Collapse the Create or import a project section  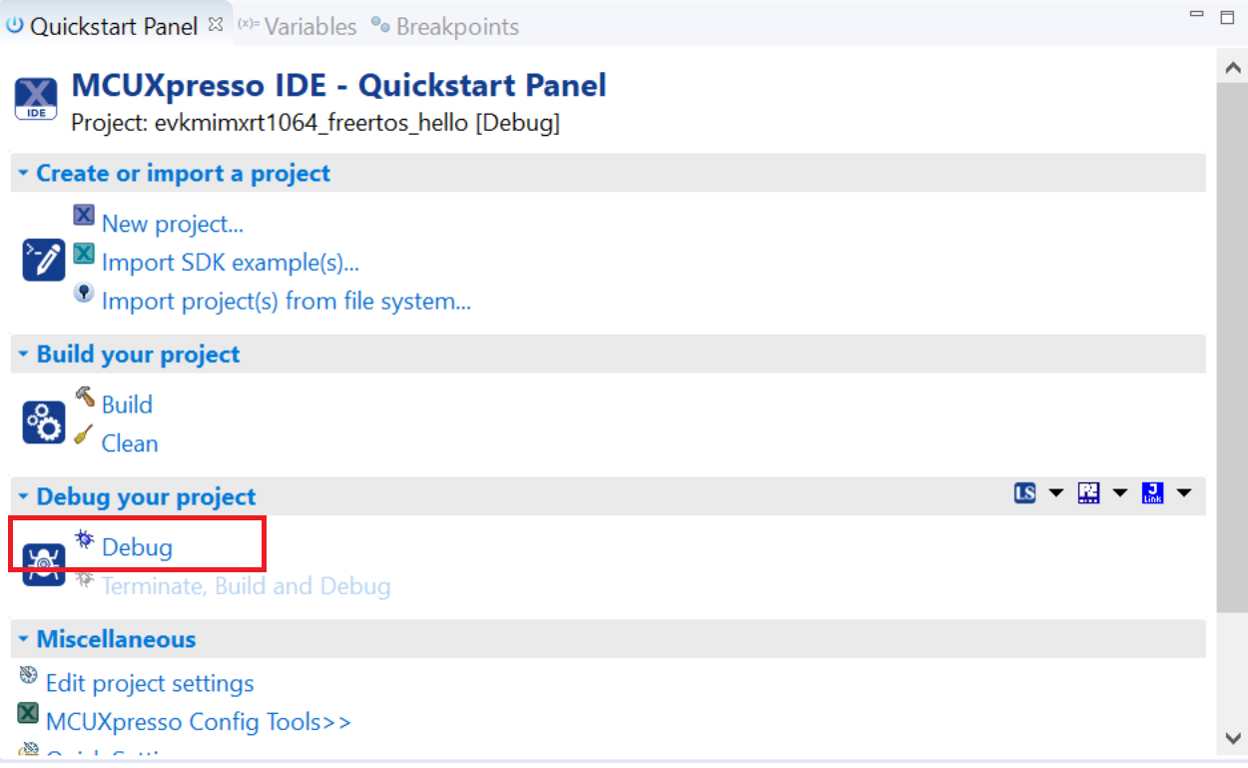pos(23,173)
